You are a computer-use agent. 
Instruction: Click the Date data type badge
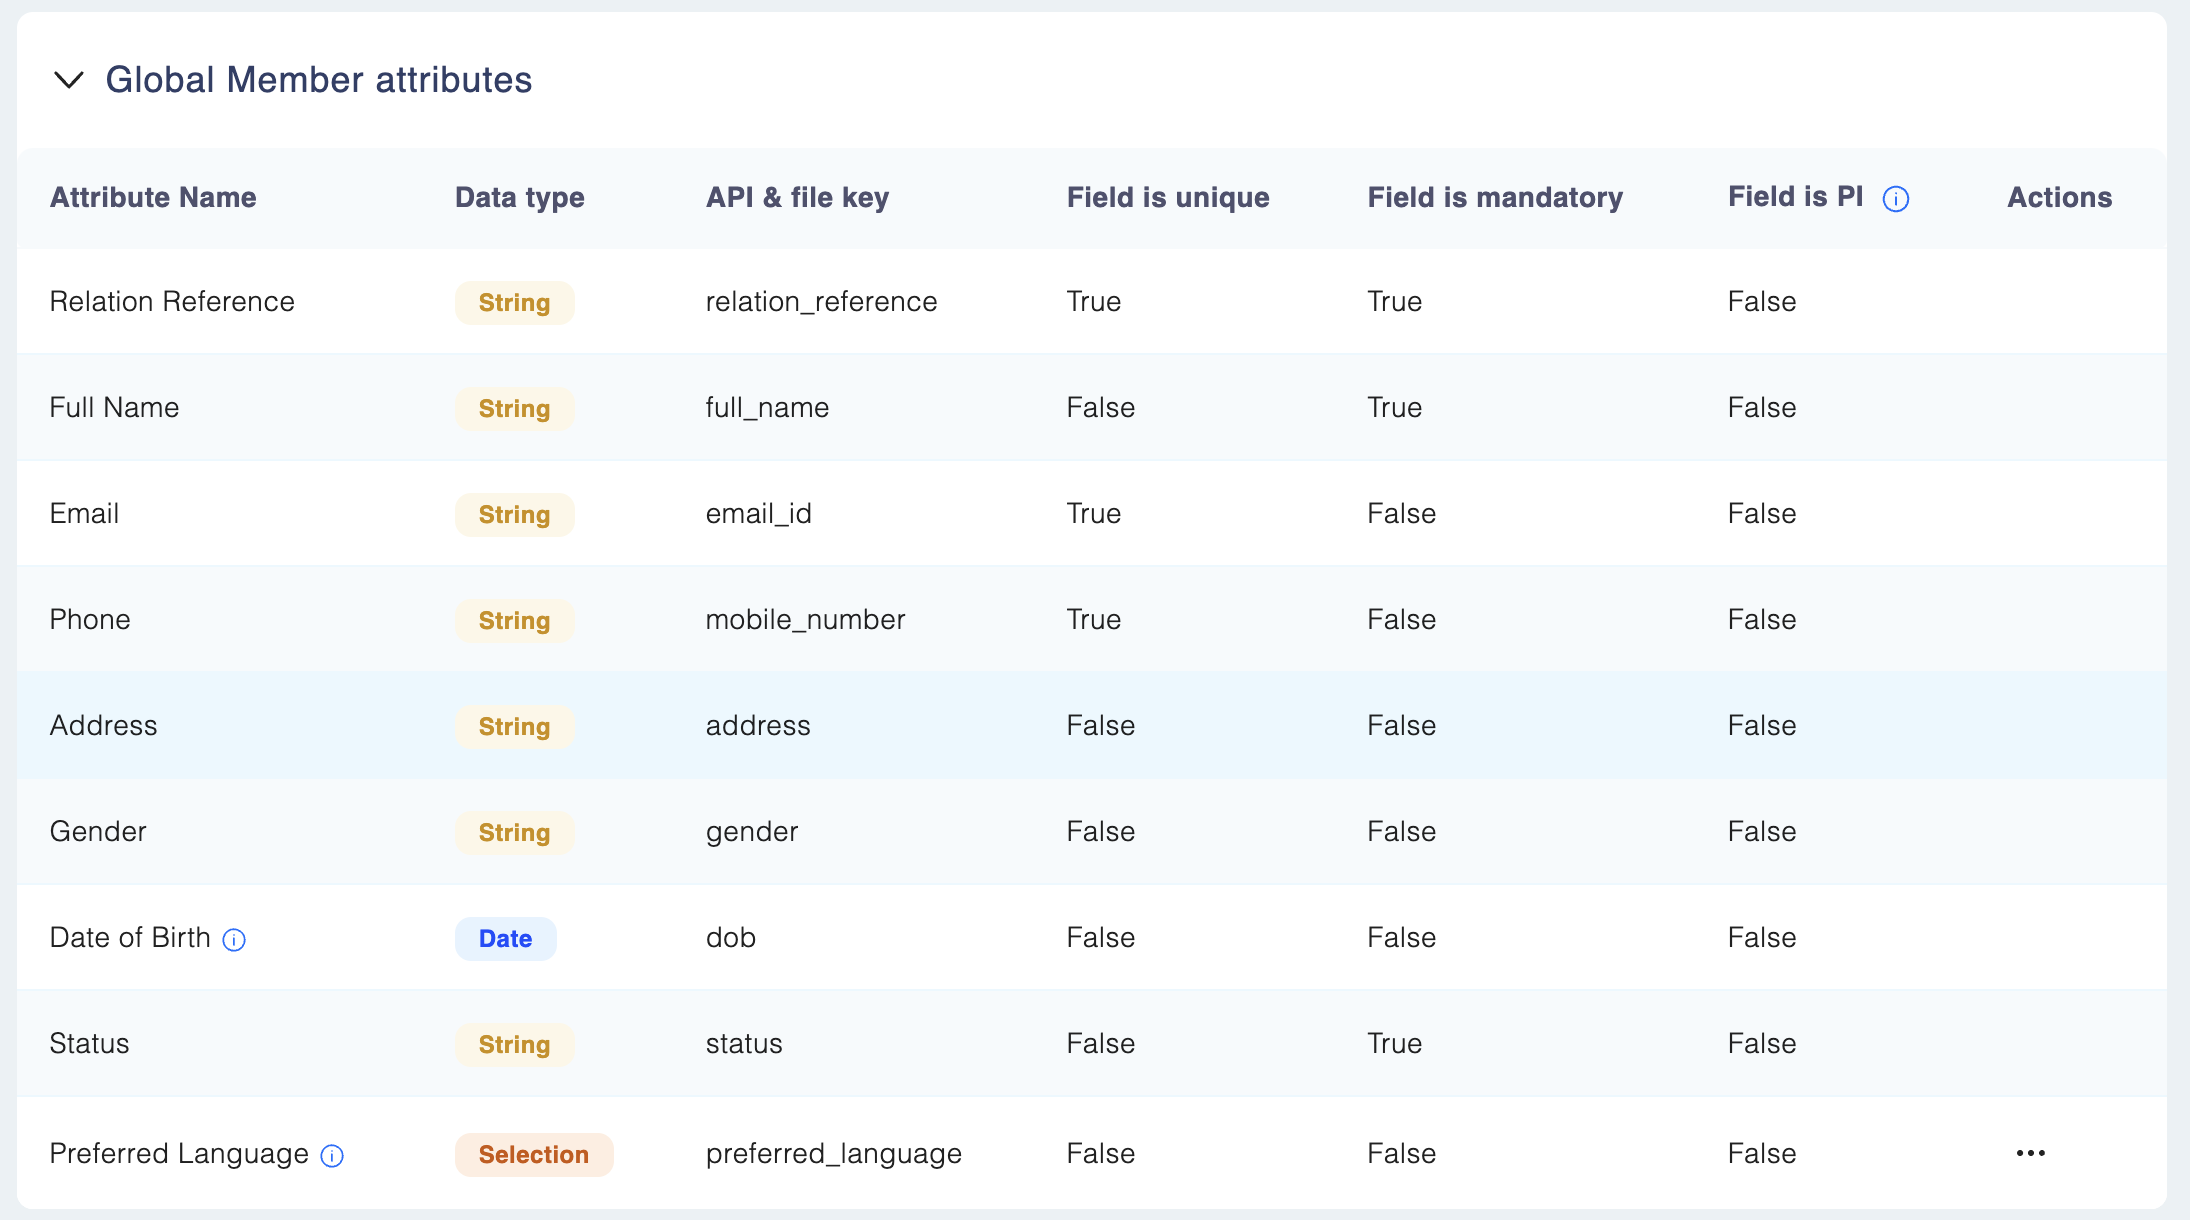(x=505, y=939)
